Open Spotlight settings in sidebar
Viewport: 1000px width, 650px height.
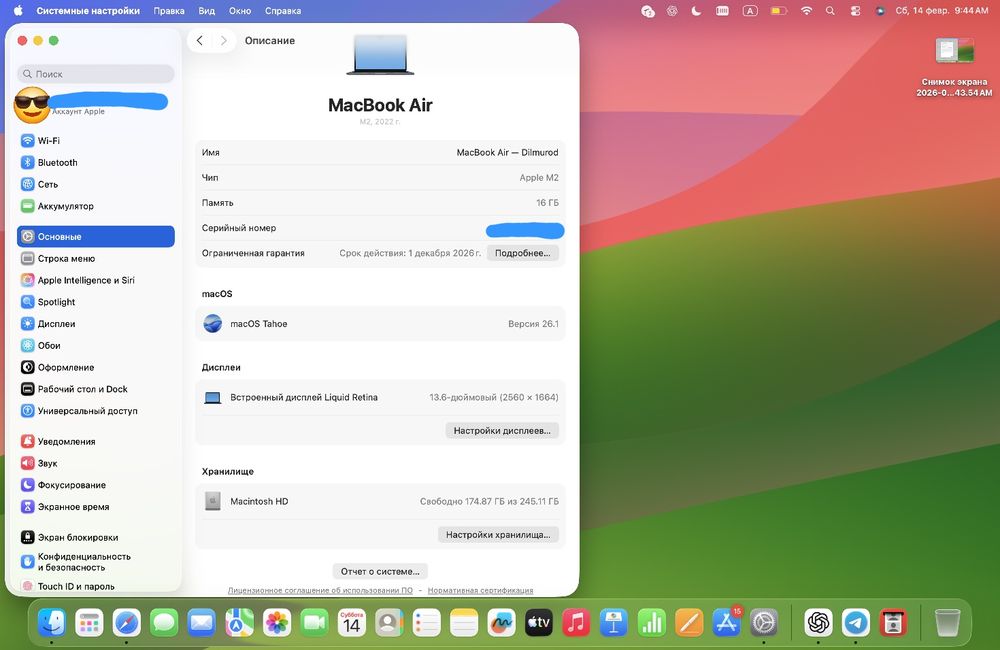pyautogui.click(x=96, y=302)
